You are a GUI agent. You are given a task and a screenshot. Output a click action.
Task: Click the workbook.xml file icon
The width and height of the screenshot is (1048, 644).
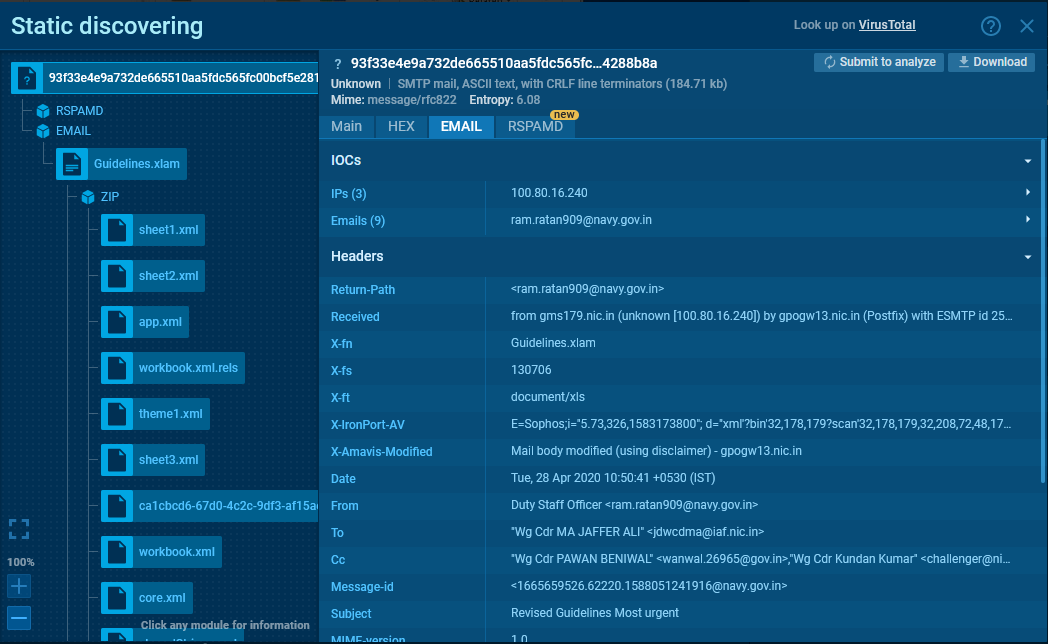click(117, 552)
